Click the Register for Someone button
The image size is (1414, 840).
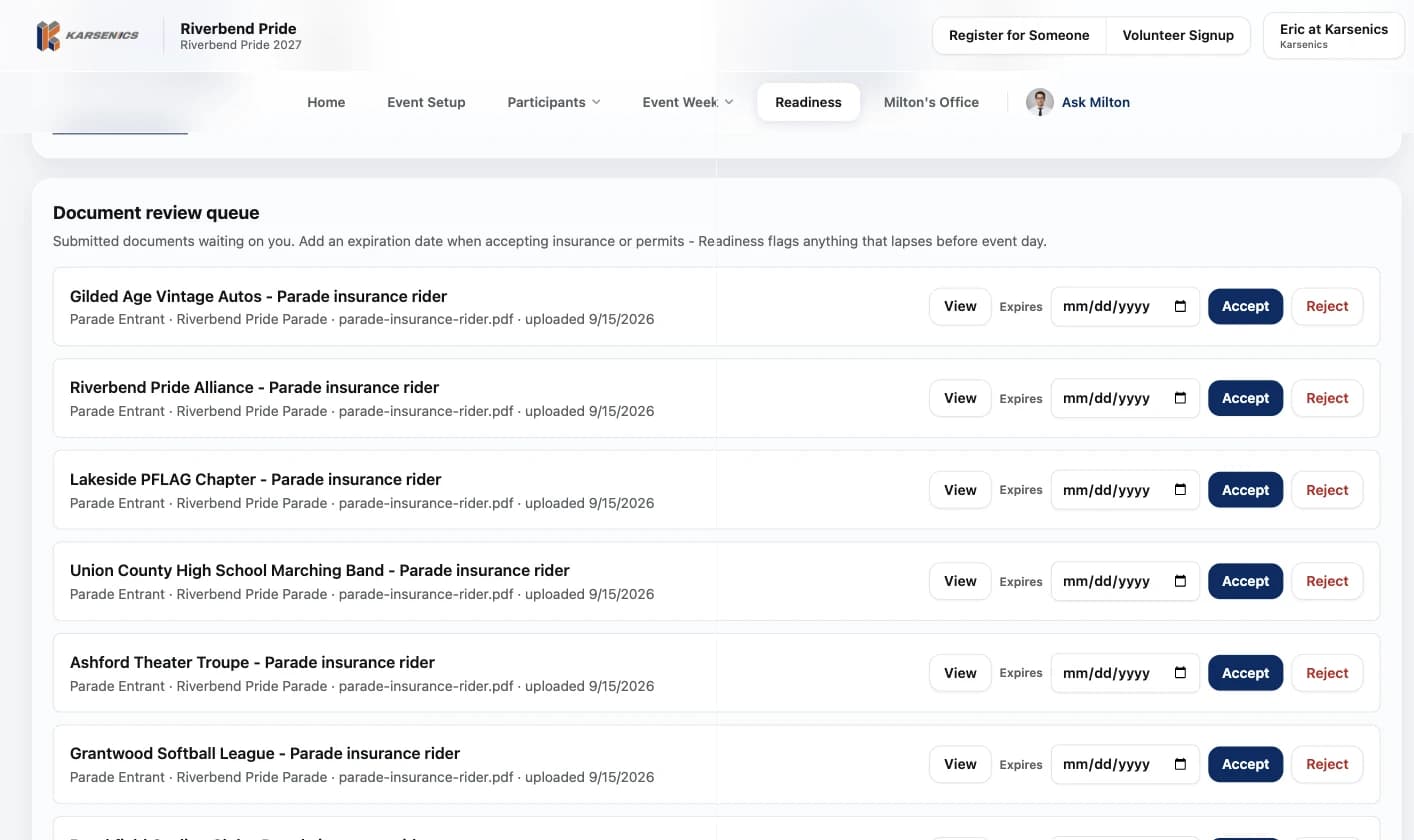[1019, 35]
